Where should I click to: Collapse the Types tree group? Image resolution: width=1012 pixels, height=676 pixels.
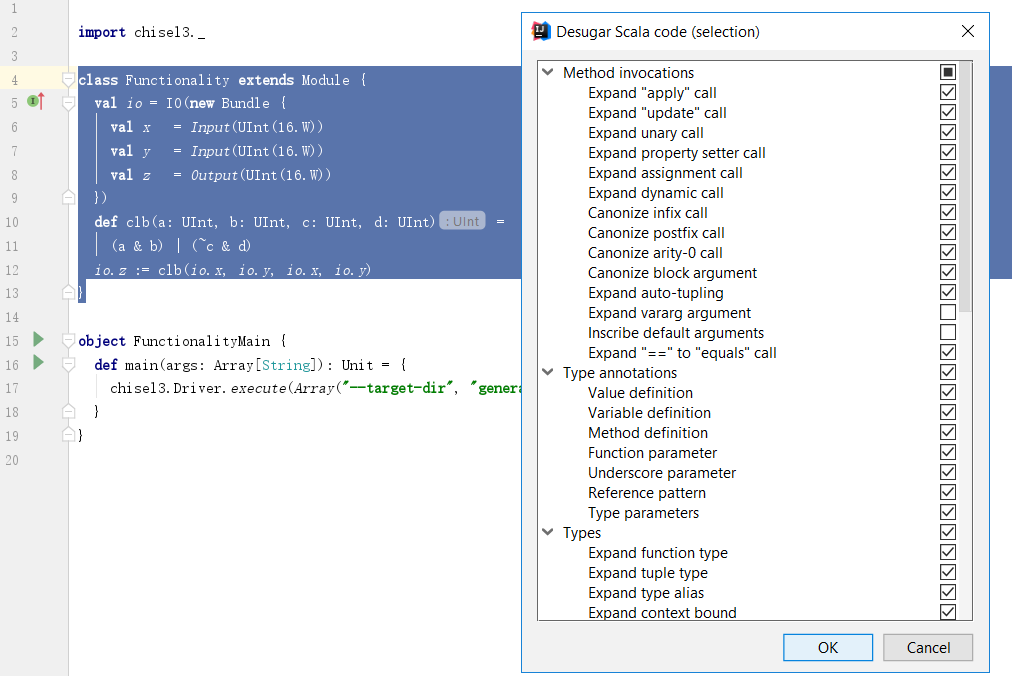point(548,532)
